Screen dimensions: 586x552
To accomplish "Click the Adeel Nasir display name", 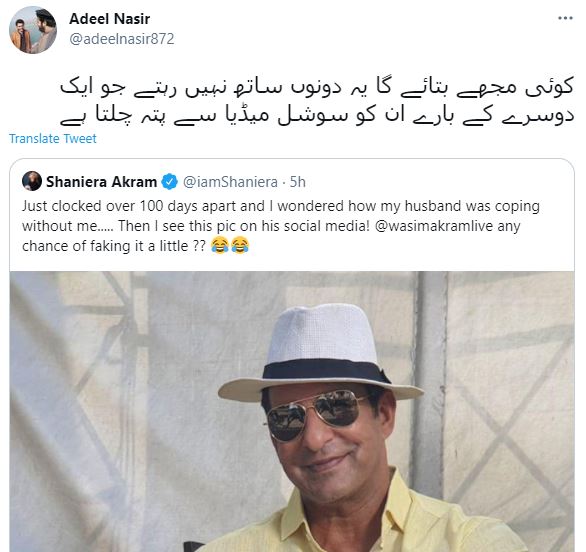I will coord(110,19).
